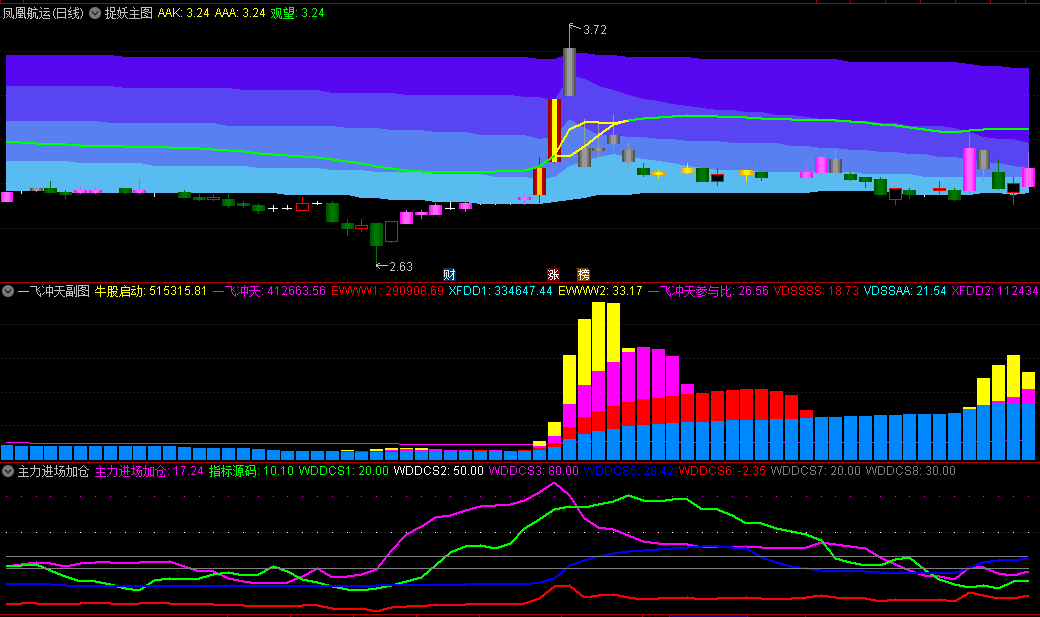Select the AAK: 3.24 value

184,13
